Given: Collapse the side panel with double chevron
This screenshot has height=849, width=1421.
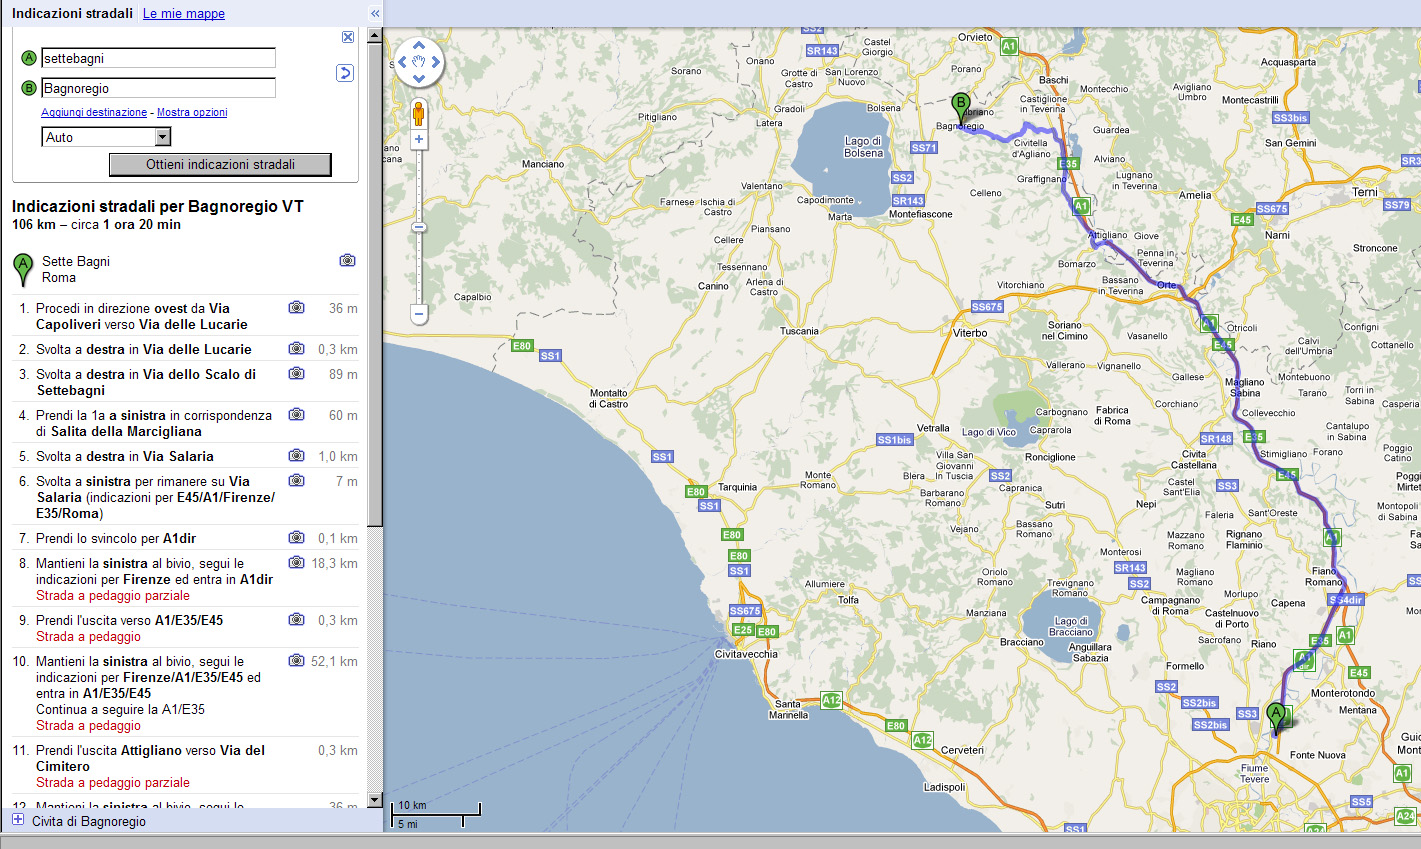Looking at the screenshot, I should click(x=375, y=14).
